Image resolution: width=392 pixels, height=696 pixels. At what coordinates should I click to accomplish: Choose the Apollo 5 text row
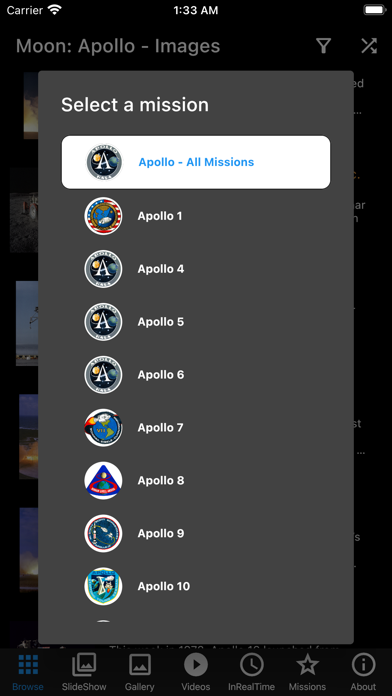[x=161, y=322]
